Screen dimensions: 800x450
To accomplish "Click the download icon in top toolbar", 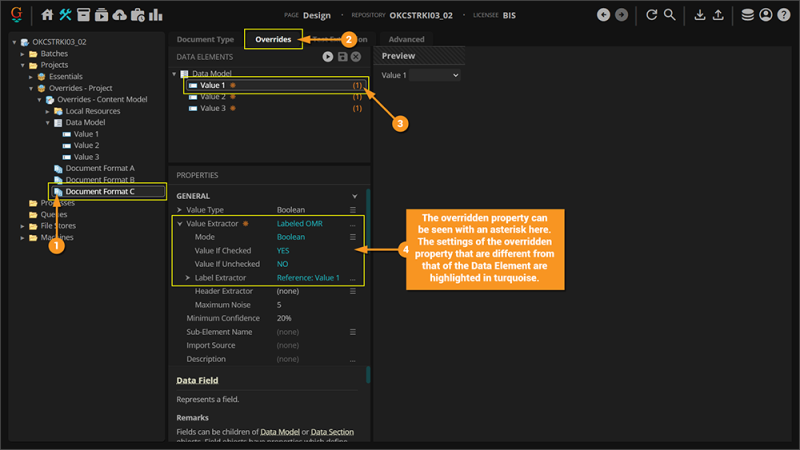I will point(700,15).
